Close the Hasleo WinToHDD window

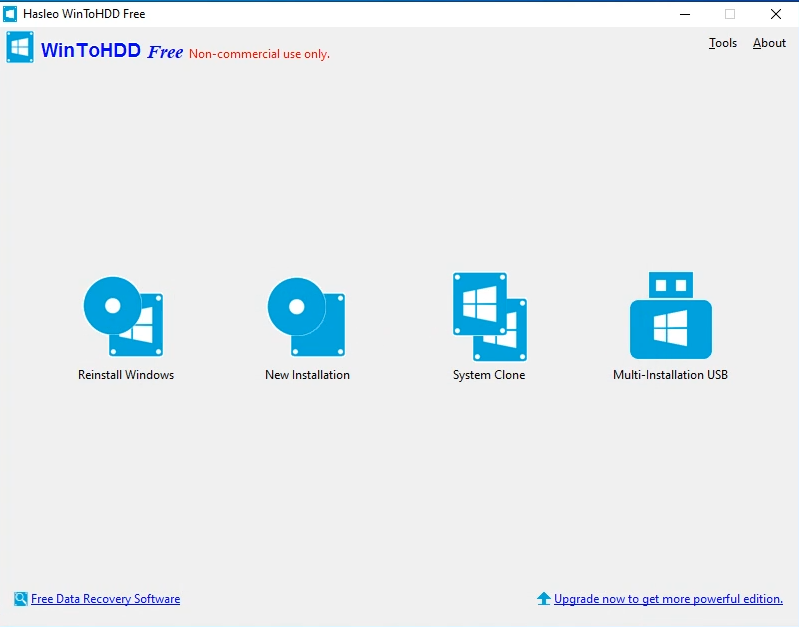click(776, 14)
